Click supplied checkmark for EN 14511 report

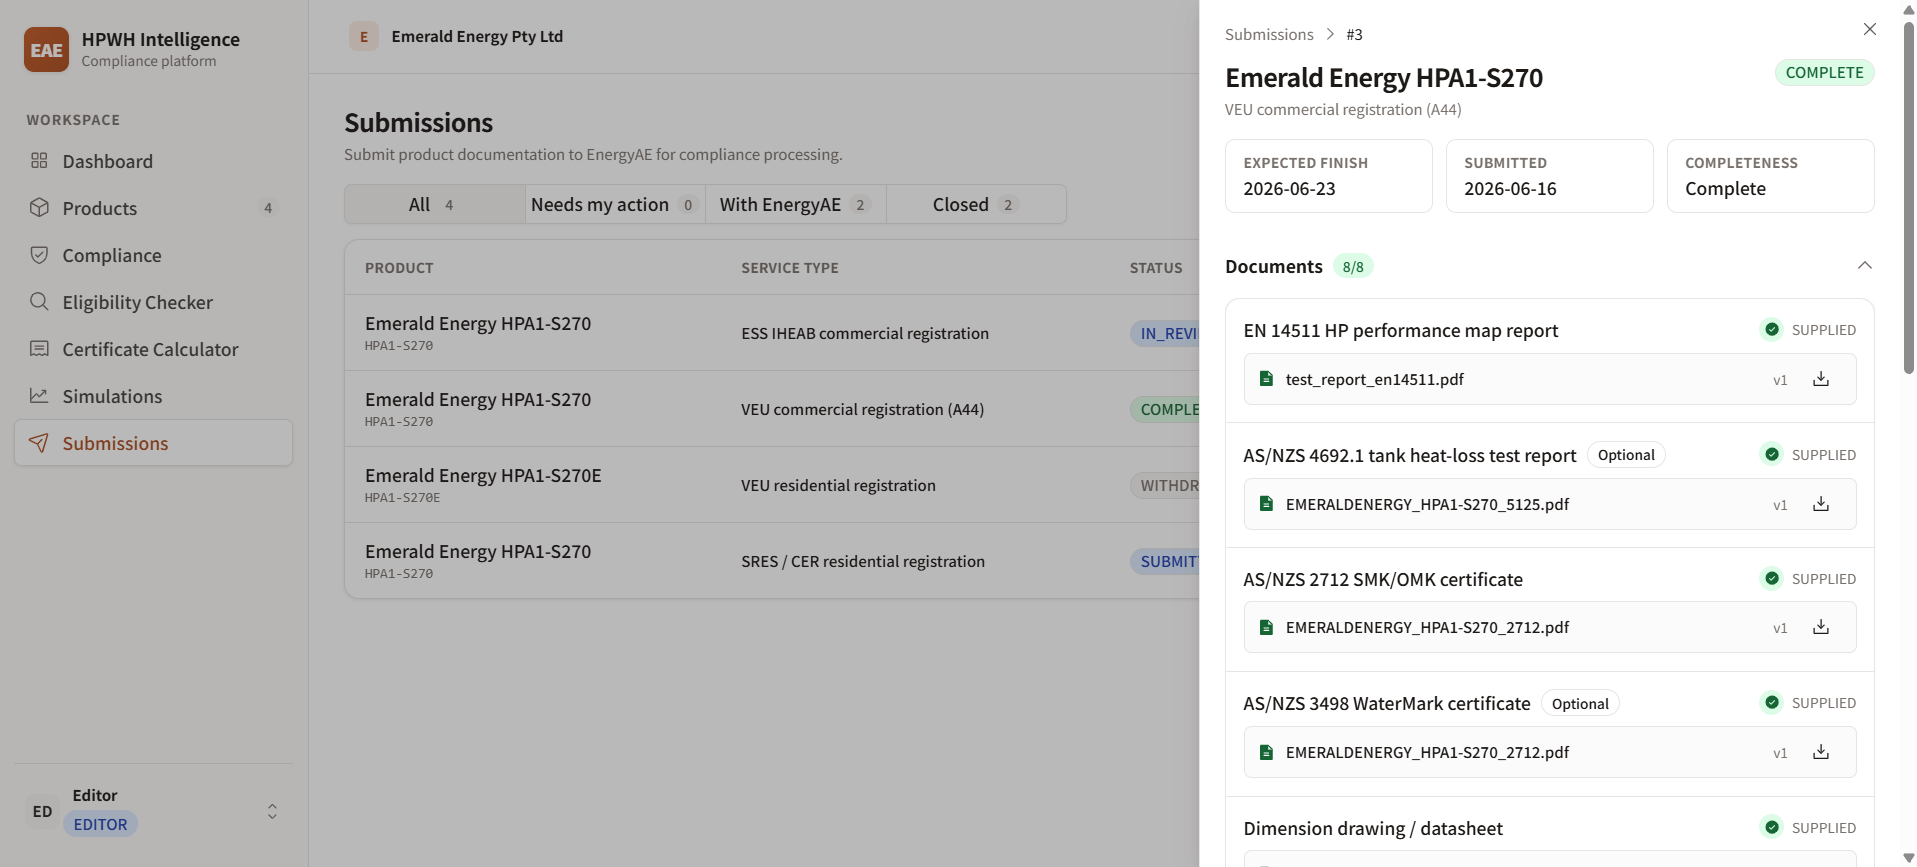coord(1772,330)
